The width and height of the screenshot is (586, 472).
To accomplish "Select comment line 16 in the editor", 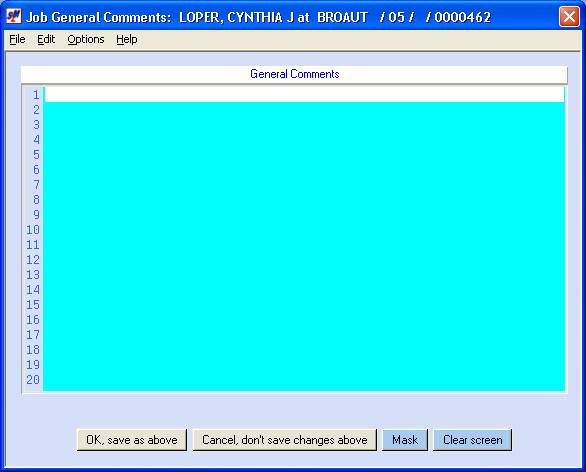I will point(304,320).
